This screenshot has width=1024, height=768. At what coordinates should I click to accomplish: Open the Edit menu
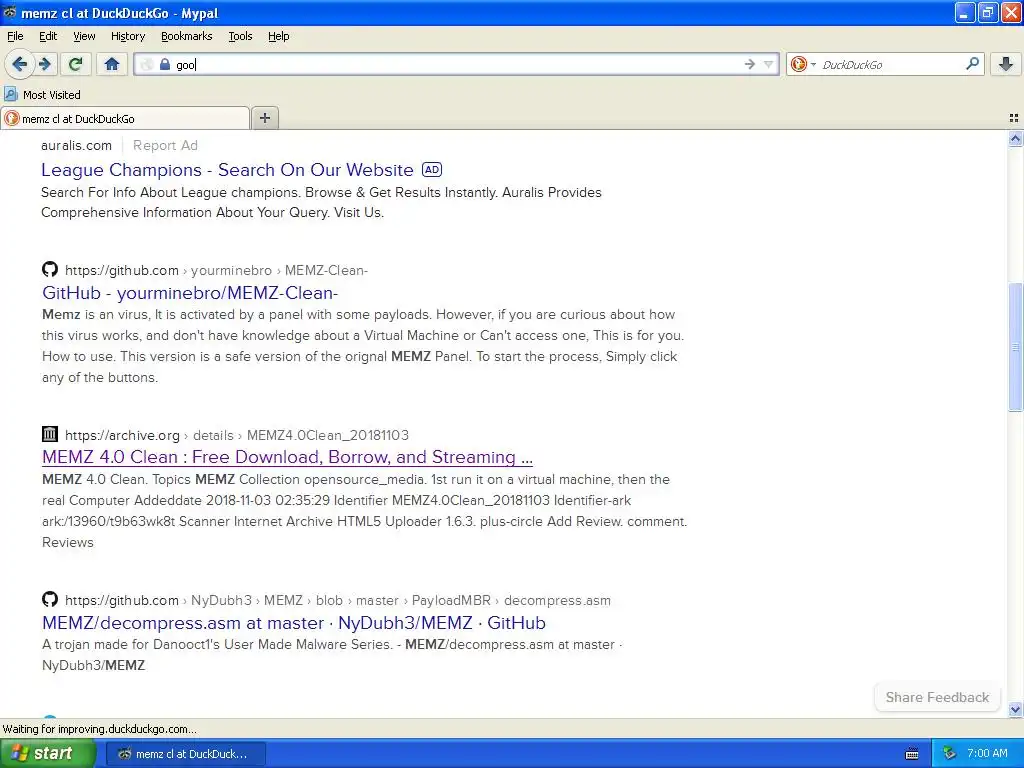pos(48,36)
